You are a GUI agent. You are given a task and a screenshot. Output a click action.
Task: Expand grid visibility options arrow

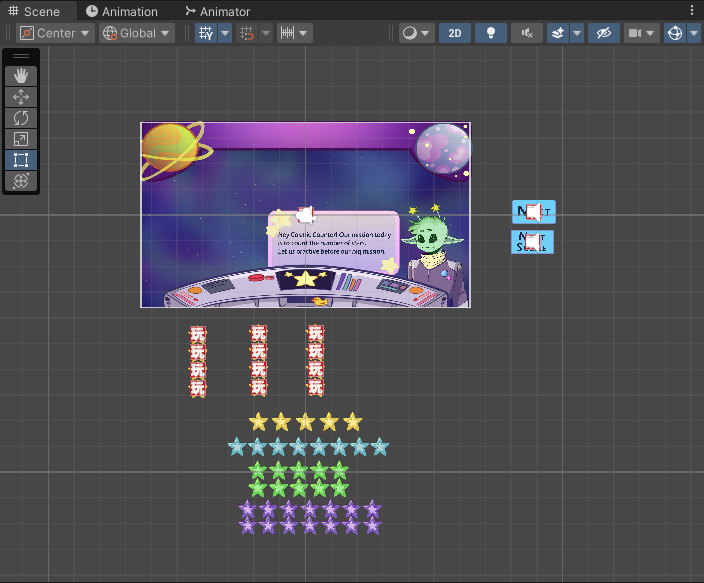click(x=225, y=33)
